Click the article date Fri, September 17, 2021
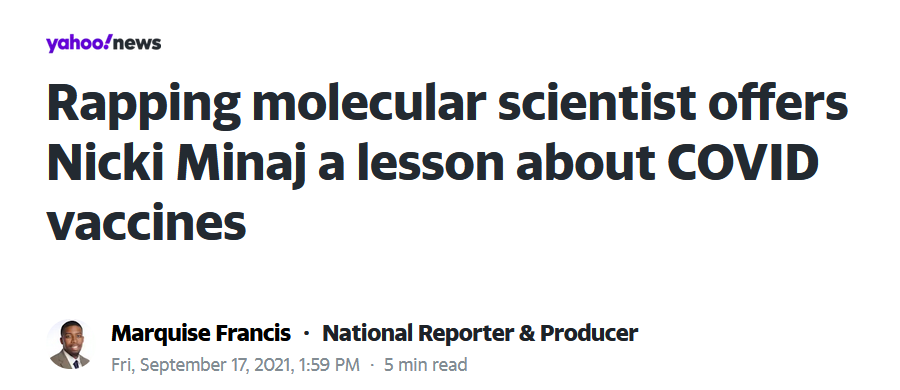 (203, 365)
